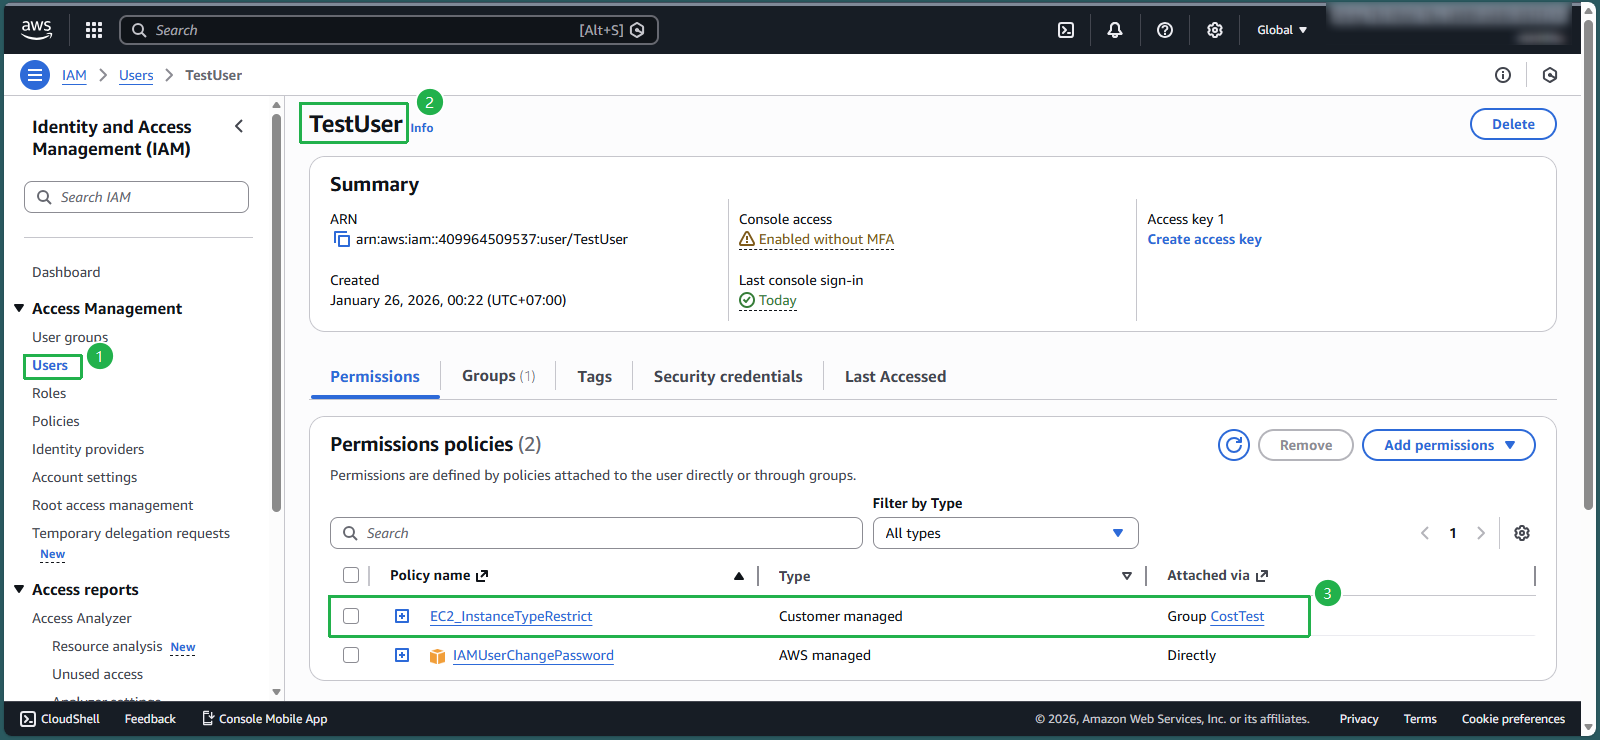Click Enabled without MFA link

tap(826, 239)
